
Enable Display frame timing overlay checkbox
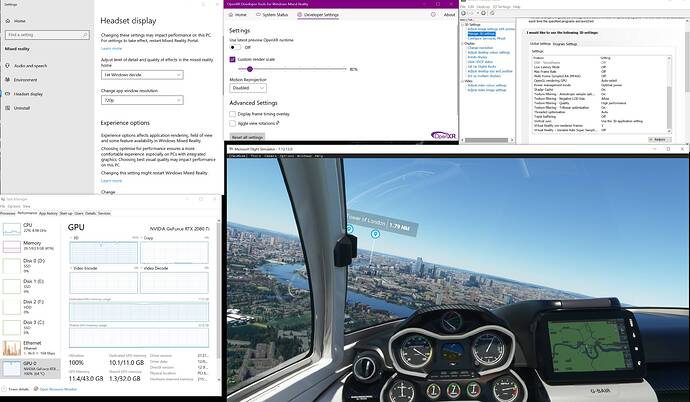[x=232, y=114]
